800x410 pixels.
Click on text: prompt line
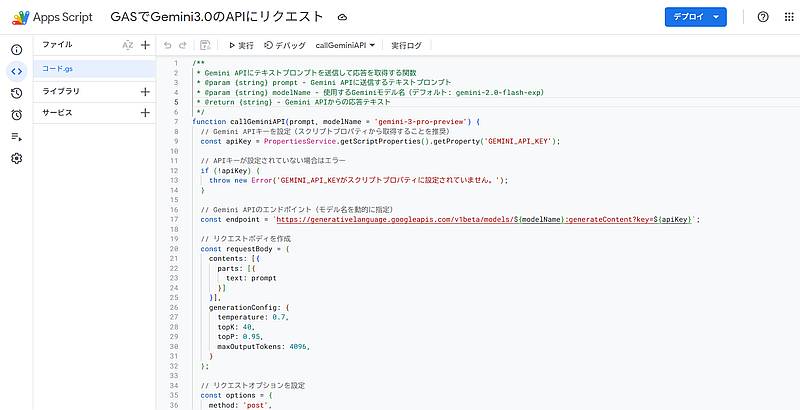tap(251, 278)
